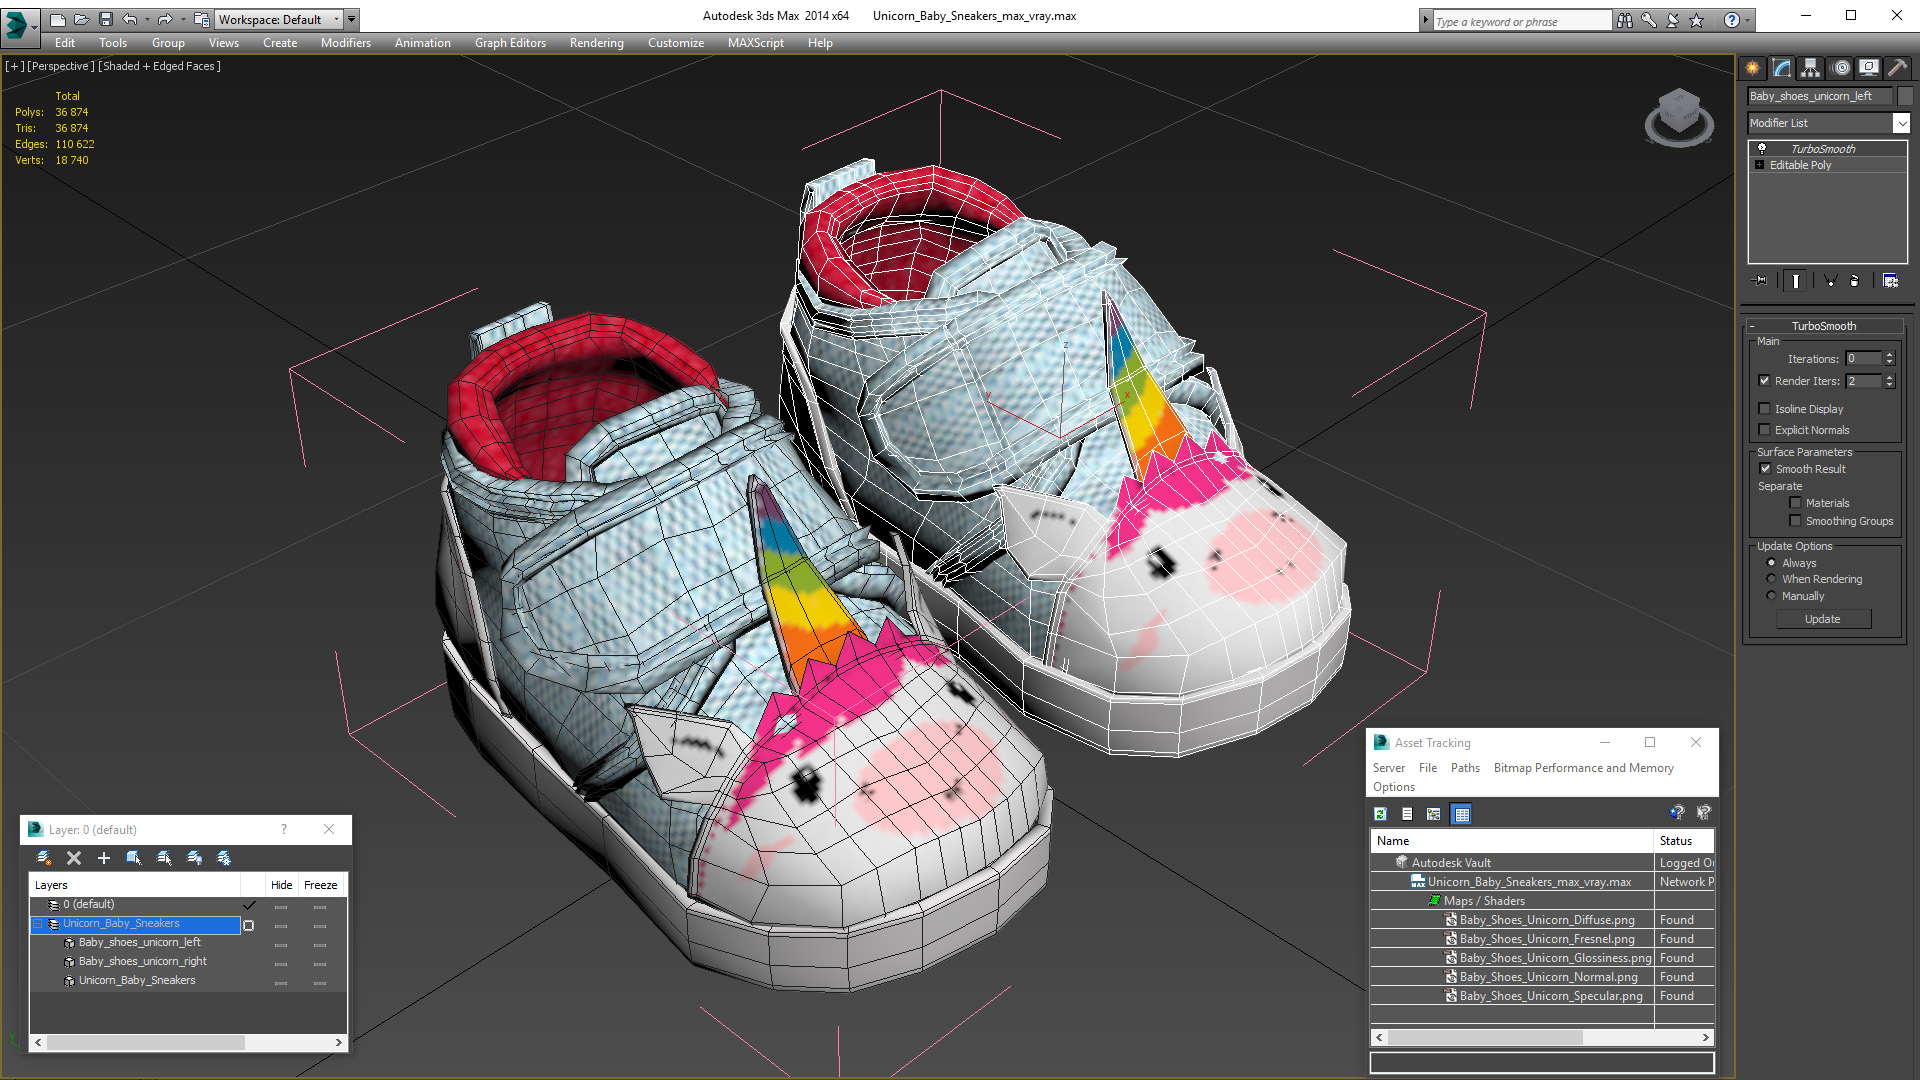Select the When Rendering update option
Image resolution: width=1920 pixels, height=1080 pixels.
(1772, 578)
